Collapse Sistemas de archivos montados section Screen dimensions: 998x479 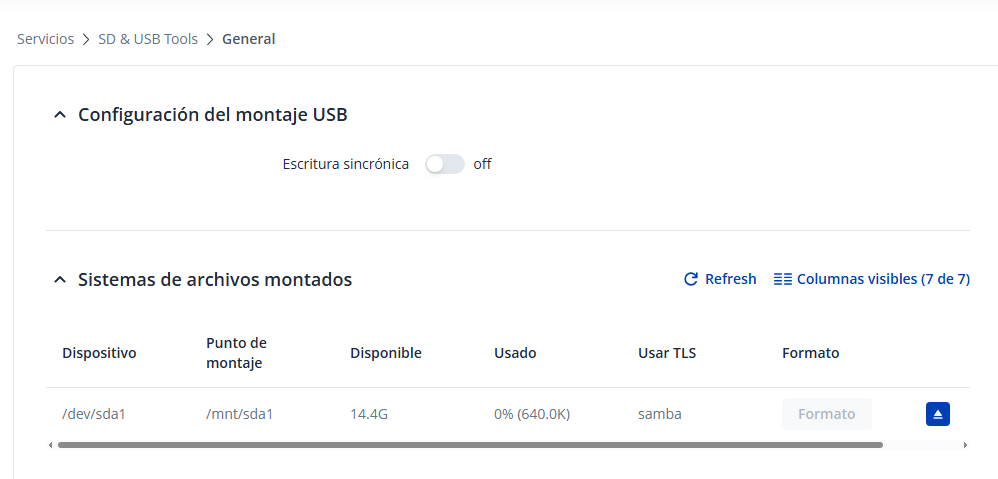[x=59, y=280]
